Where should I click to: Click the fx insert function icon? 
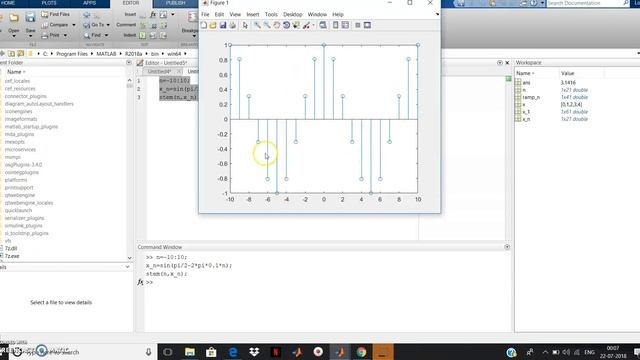click(x=153, y=14)
